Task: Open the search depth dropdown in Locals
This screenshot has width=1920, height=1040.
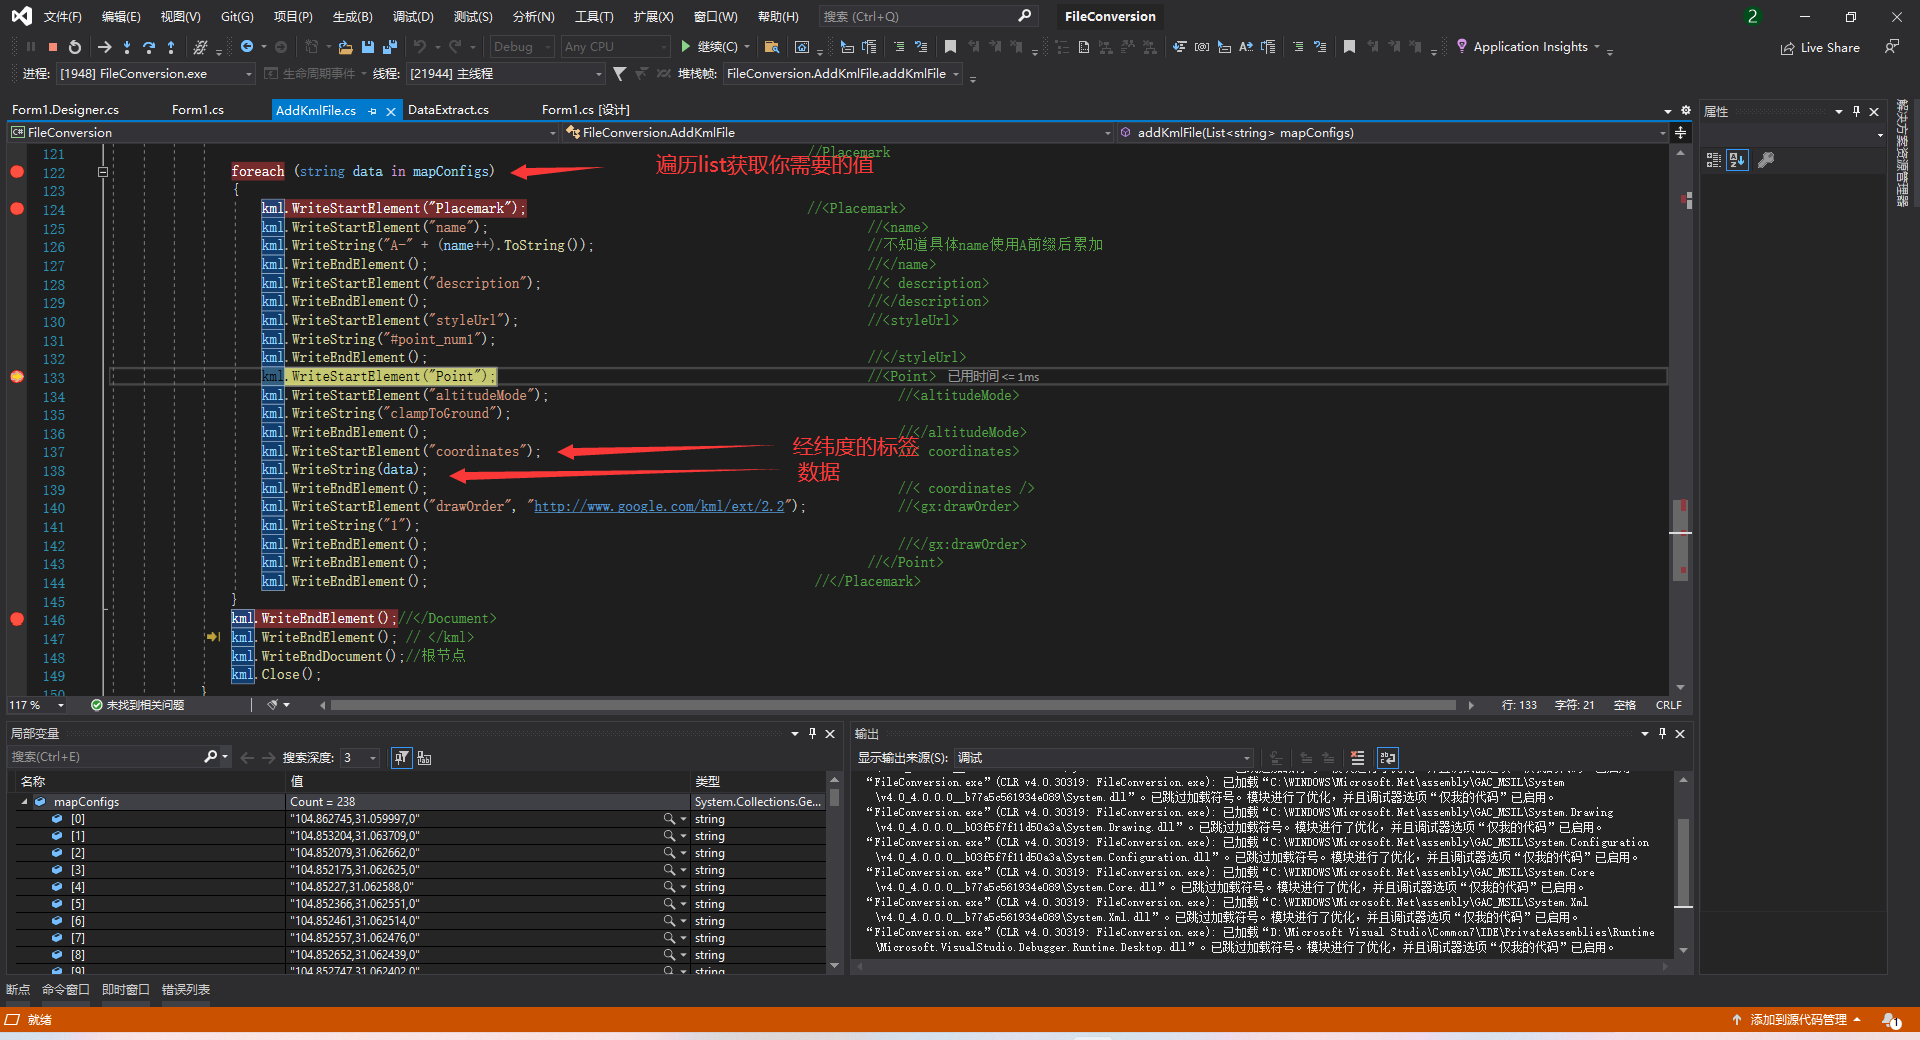Action: coord(359,758)
